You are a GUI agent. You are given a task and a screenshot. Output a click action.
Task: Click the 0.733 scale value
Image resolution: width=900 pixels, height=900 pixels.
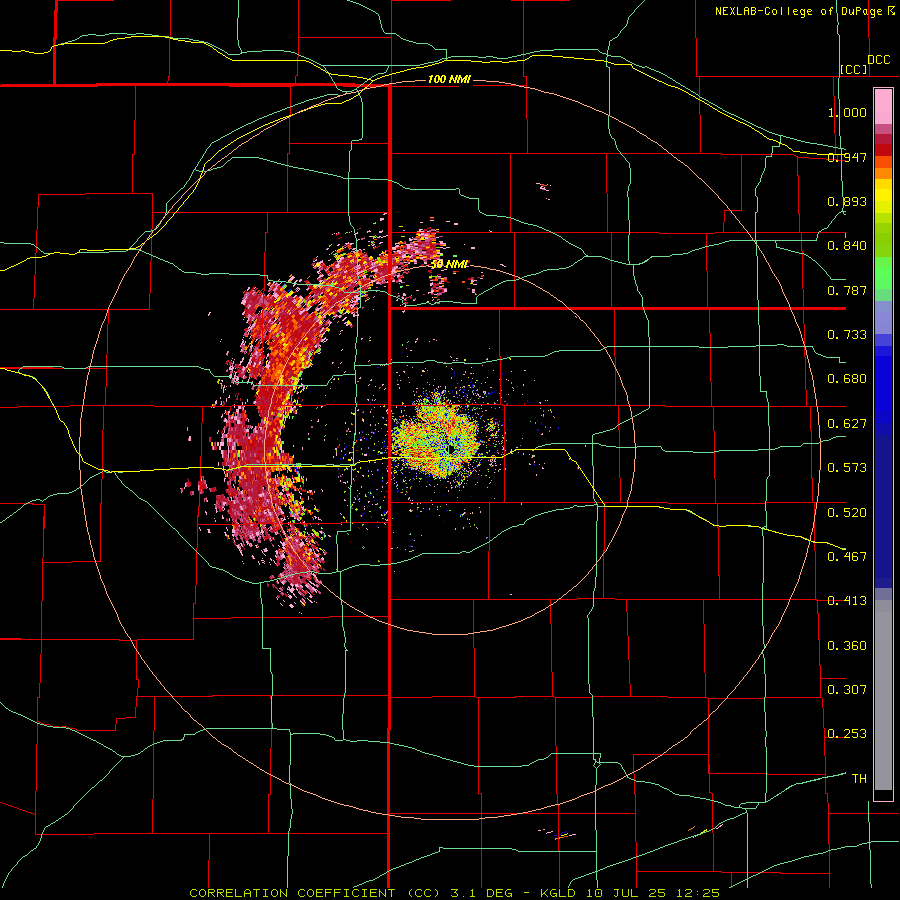click(x=847, y=335)
